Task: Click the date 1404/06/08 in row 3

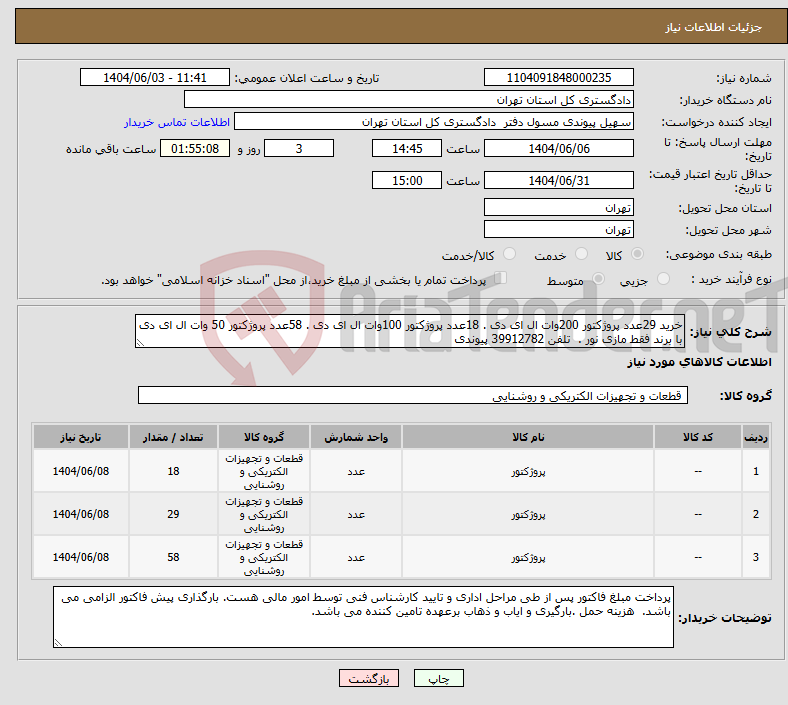Action: click(x=81, y=557)
